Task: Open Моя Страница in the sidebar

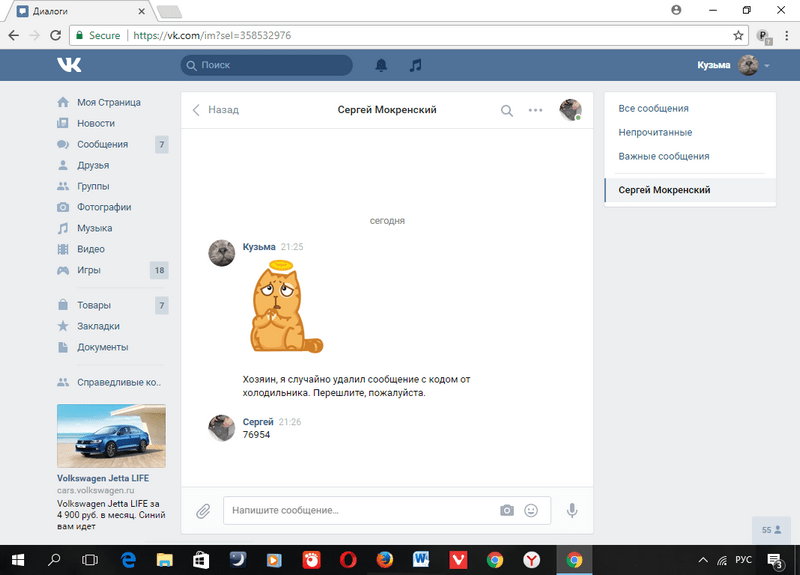Action: (108, 102)
